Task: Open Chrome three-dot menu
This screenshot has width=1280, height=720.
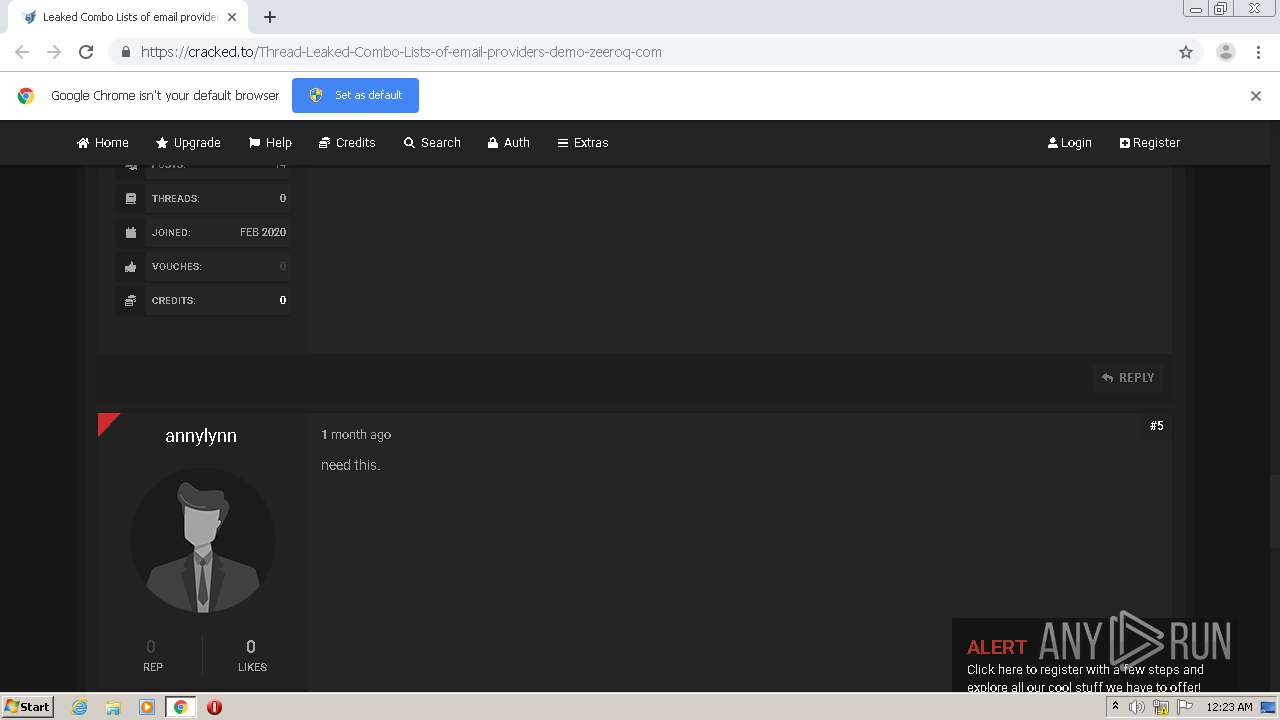Action: (1258, 52)
